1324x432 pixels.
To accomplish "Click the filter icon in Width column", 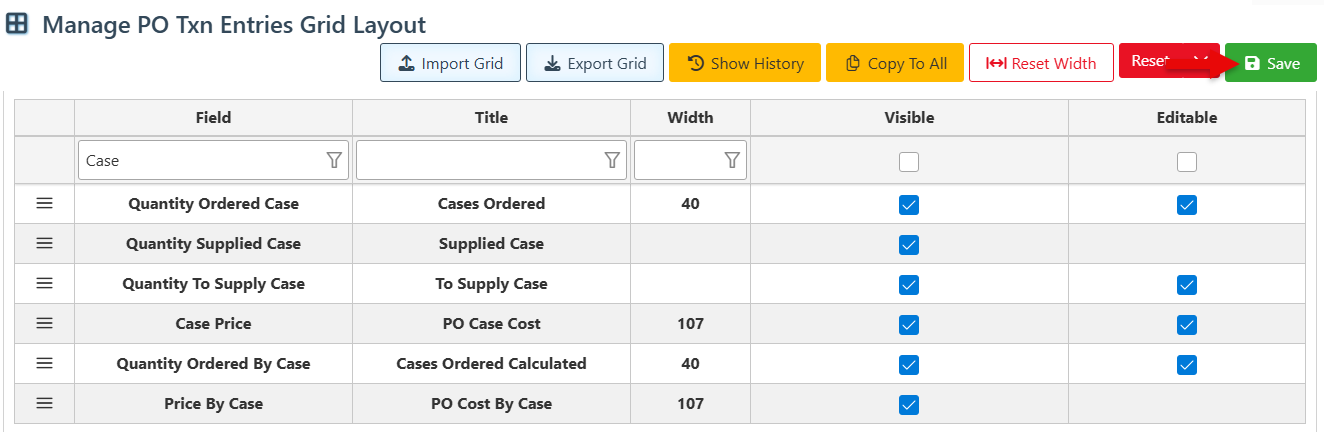I will click(x=732, y=160).
